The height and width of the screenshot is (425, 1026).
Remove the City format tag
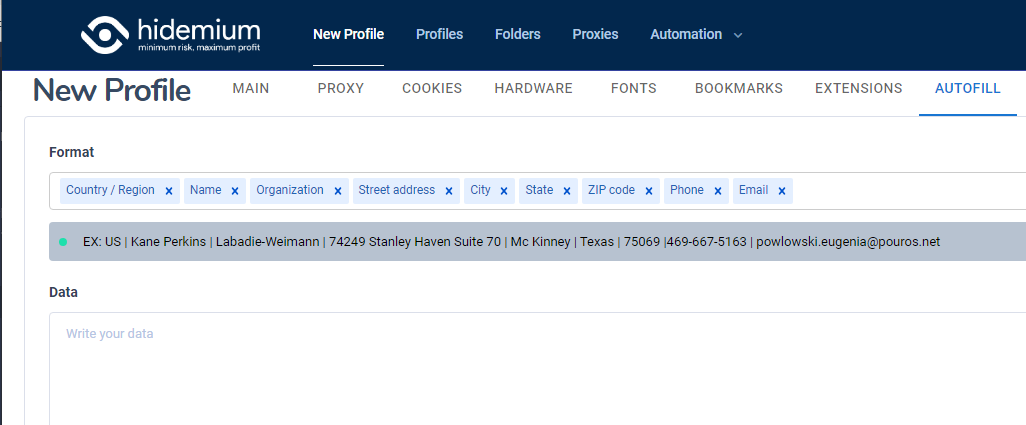tap(504, 191)
